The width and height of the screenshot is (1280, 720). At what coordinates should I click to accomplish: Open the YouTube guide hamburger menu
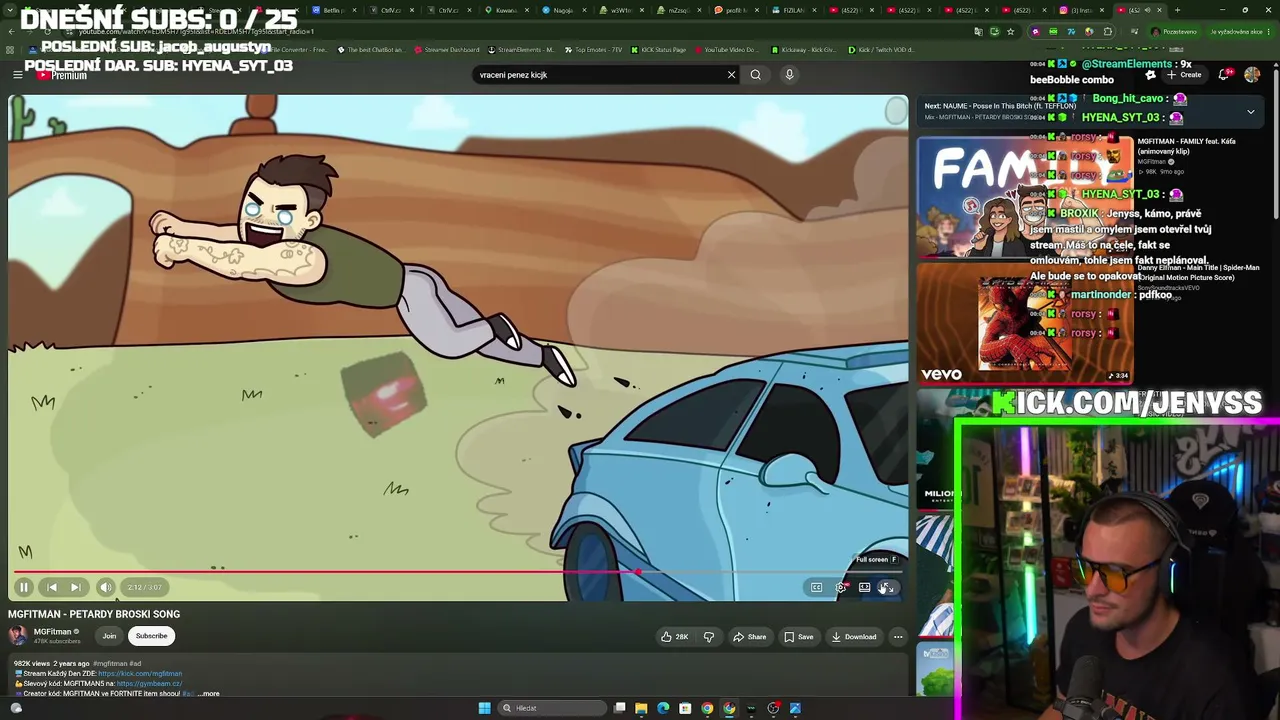click(17, 75)
